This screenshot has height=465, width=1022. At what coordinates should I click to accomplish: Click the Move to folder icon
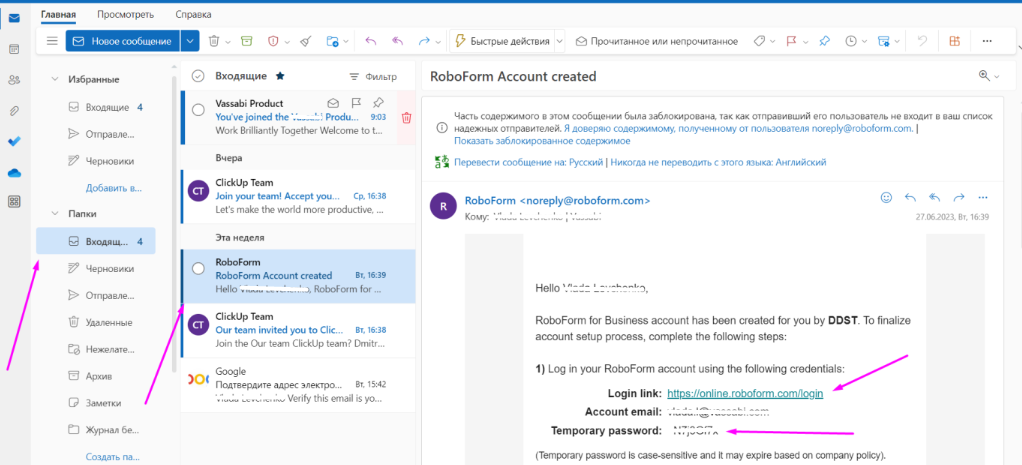[333, 41]
